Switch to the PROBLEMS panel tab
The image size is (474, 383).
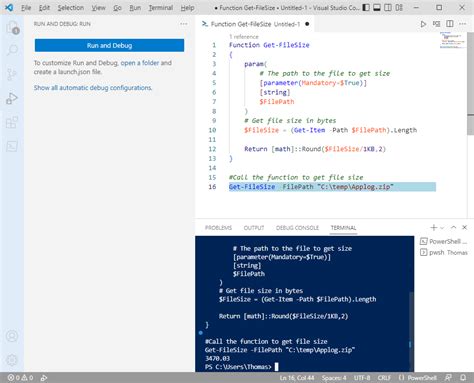218,228
